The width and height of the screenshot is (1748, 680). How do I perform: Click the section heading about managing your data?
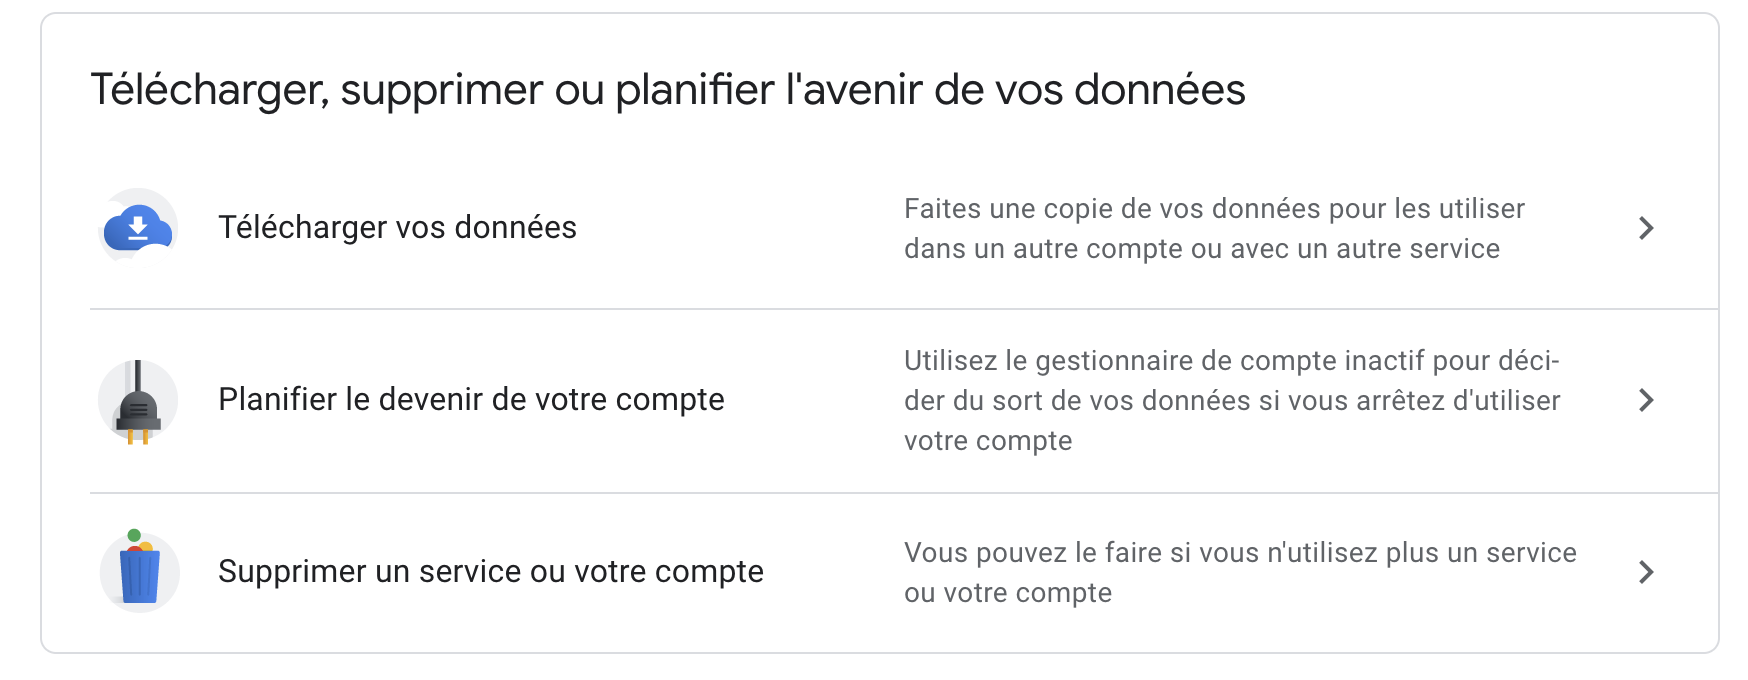point(668,89)
